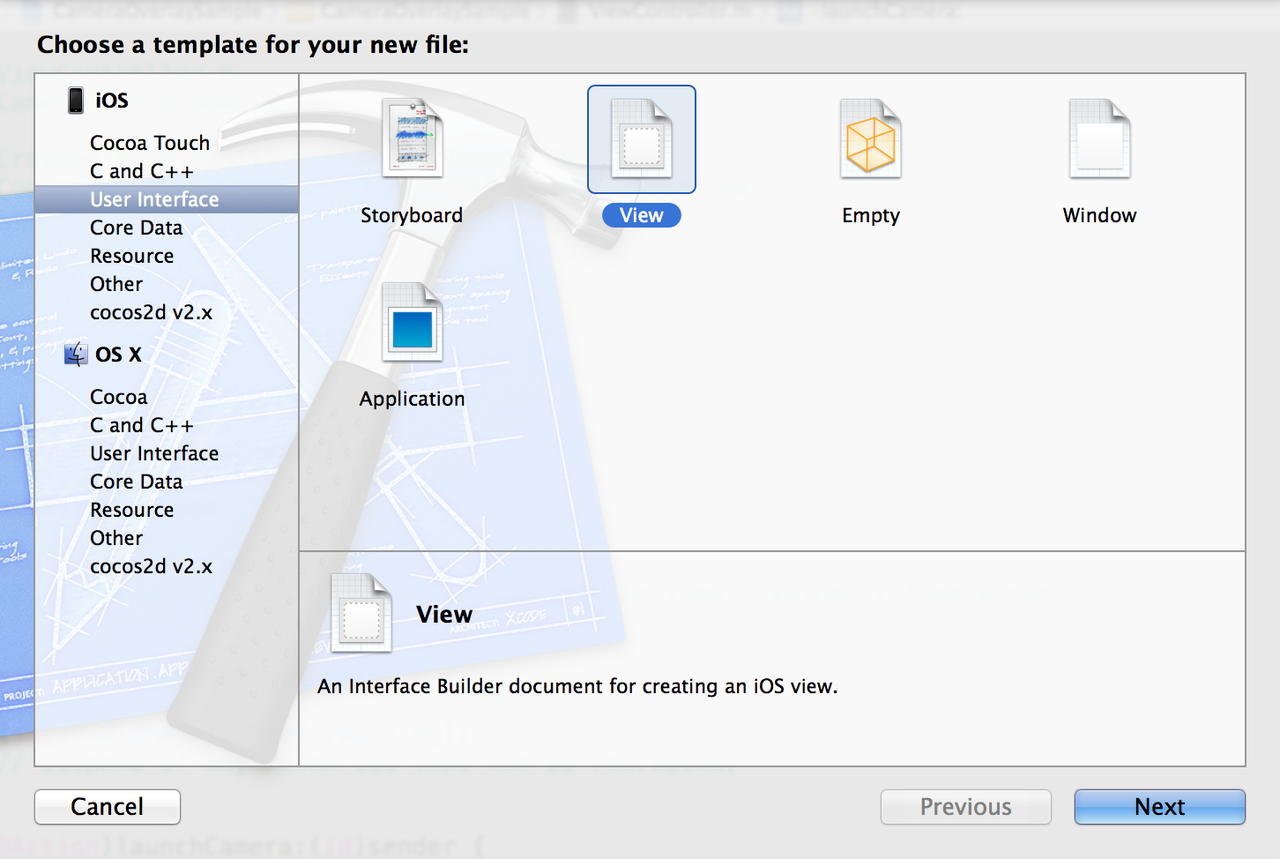The image size is (1280, 859).
Task: Select C and C++ under the OS X section
Action: (x=142, y=425)
